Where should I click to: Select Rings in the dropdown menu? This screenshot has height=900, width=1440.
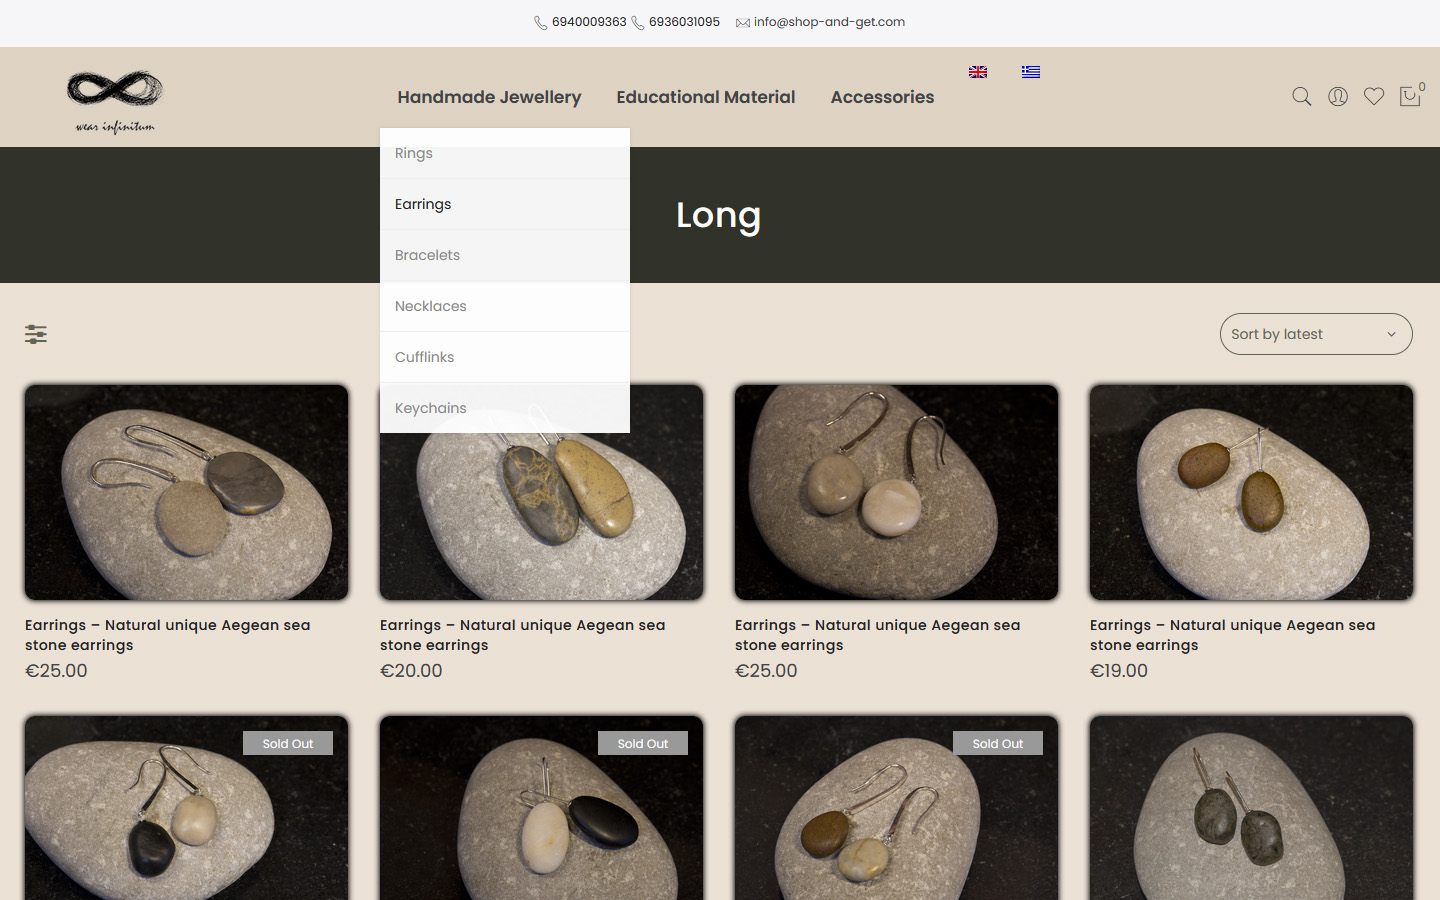[505, 153]
